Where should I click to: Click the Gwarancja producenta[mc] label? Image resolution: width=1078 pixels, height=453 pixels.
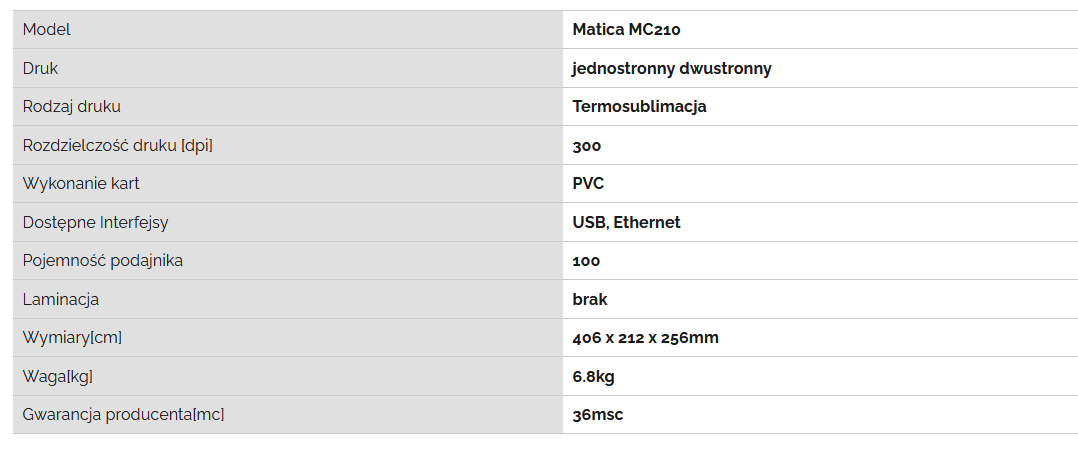click(123, 415)
